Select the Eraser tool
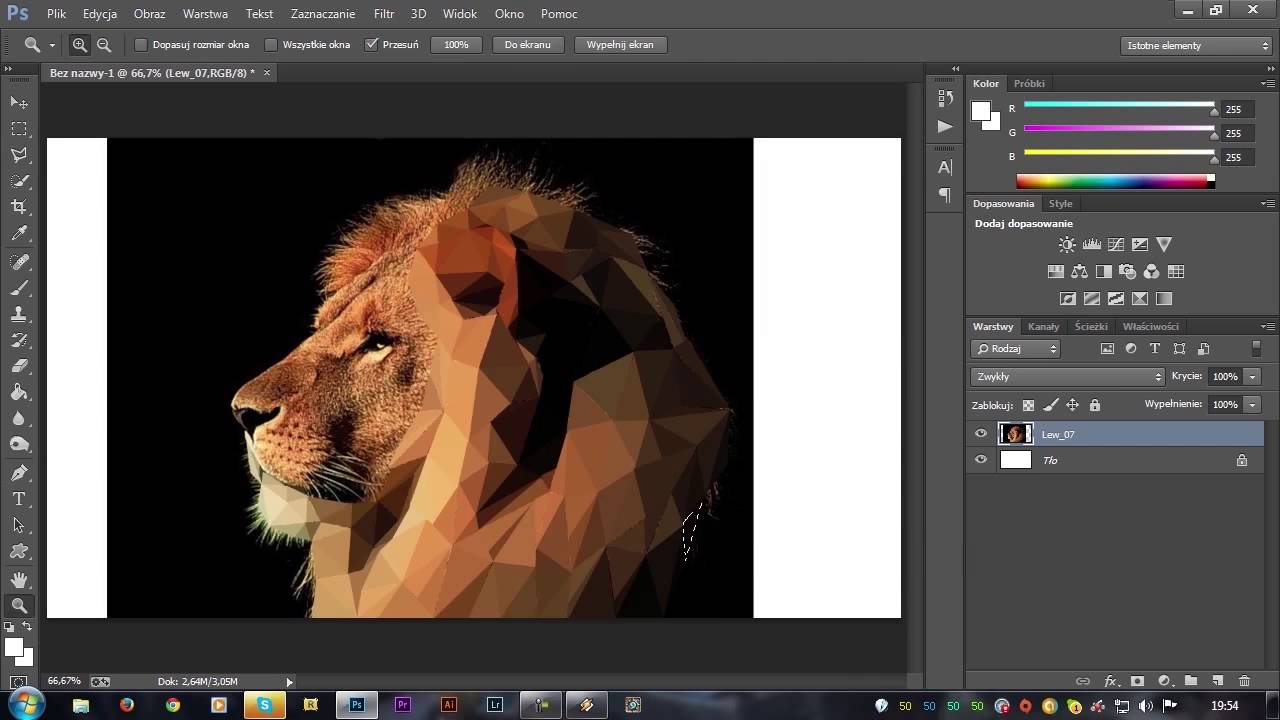This screenshot has width=1280, height=720. (19, 366)
